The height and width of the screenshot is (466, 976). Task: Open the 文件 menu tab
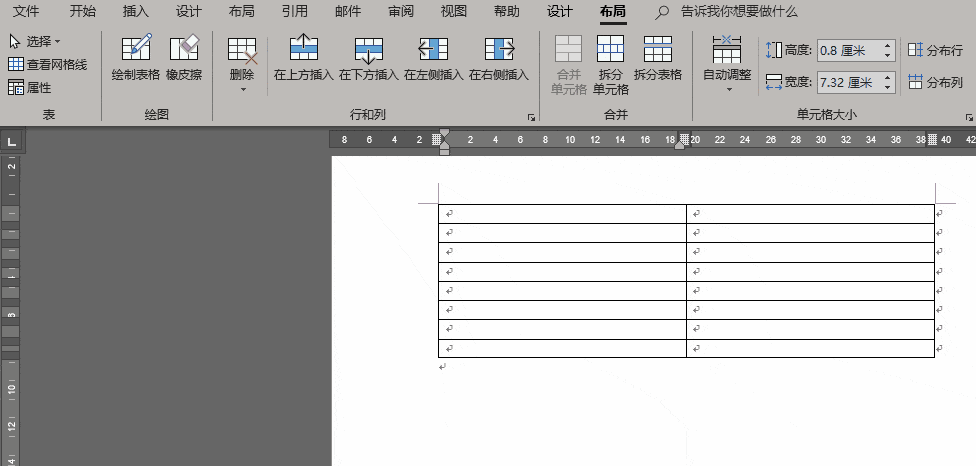tap(26, 11)
